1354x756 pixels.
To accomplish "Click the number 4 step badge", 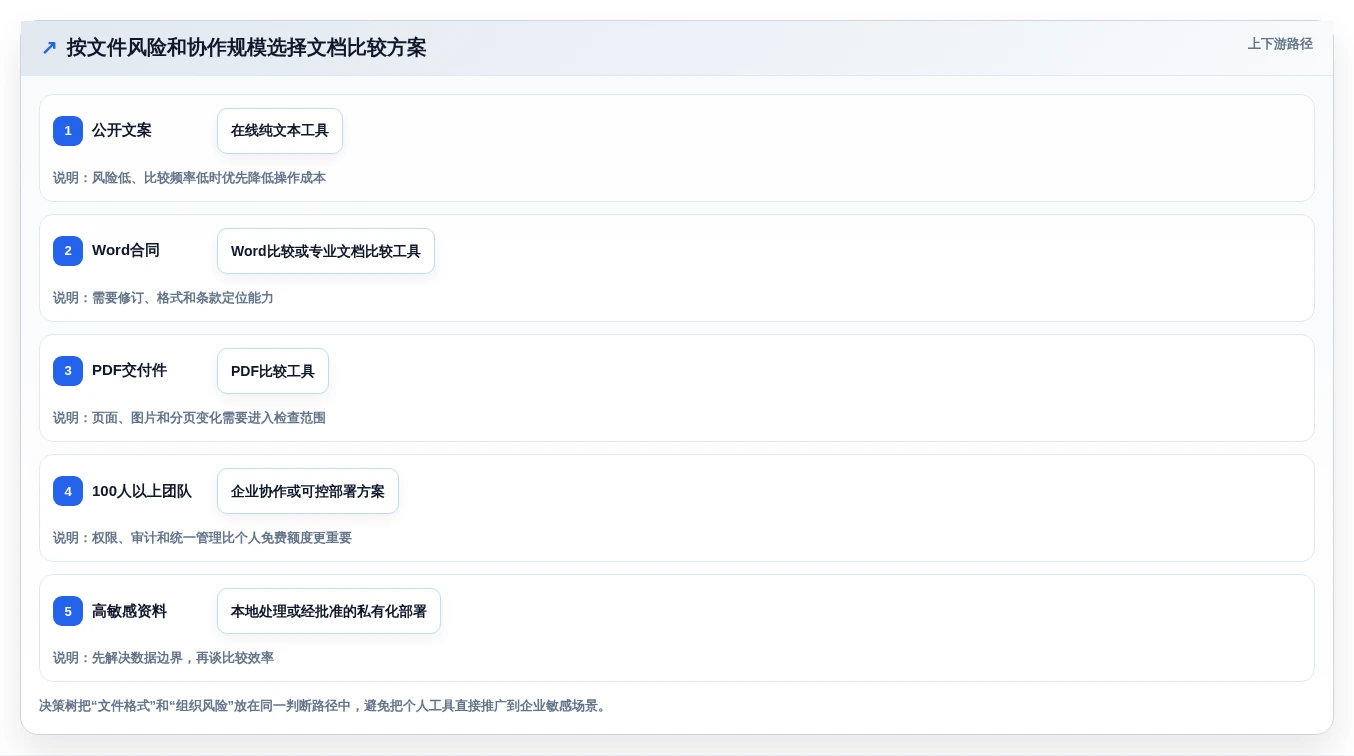I will 68,491.
